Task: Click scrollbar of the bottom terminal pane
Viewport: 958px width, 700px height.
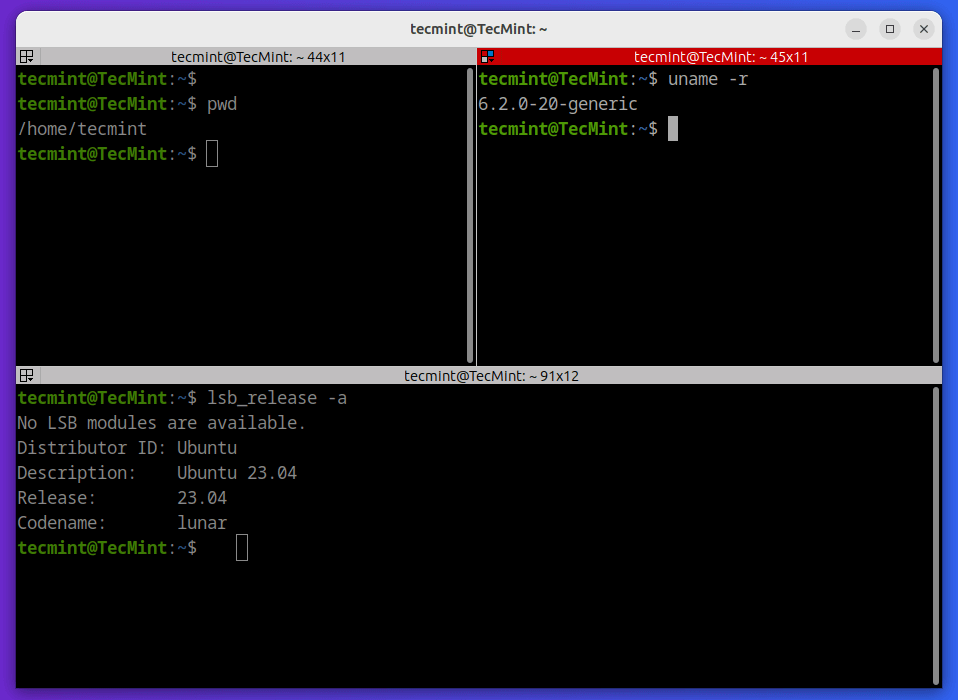Action: (936, 536)
